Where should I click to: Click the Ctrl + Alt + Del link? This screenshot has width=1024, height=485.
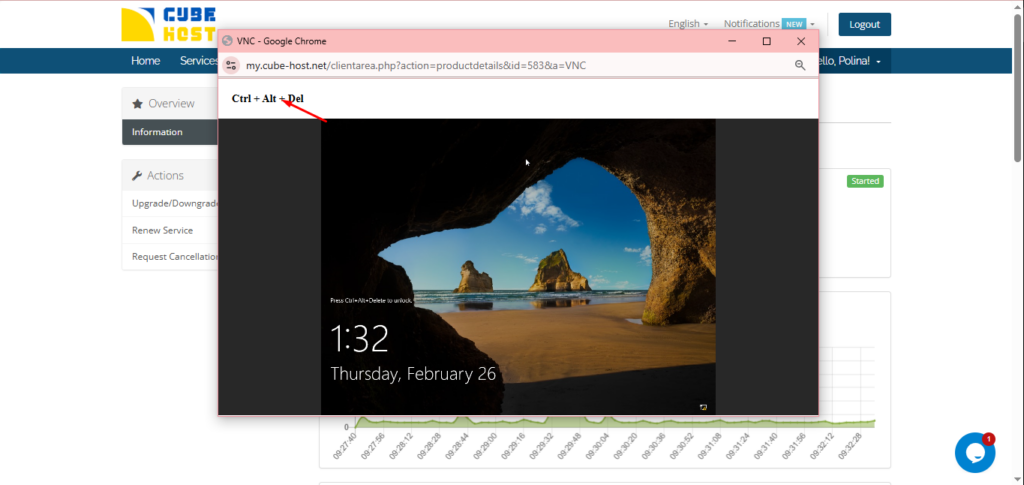[x=267, y=99]
